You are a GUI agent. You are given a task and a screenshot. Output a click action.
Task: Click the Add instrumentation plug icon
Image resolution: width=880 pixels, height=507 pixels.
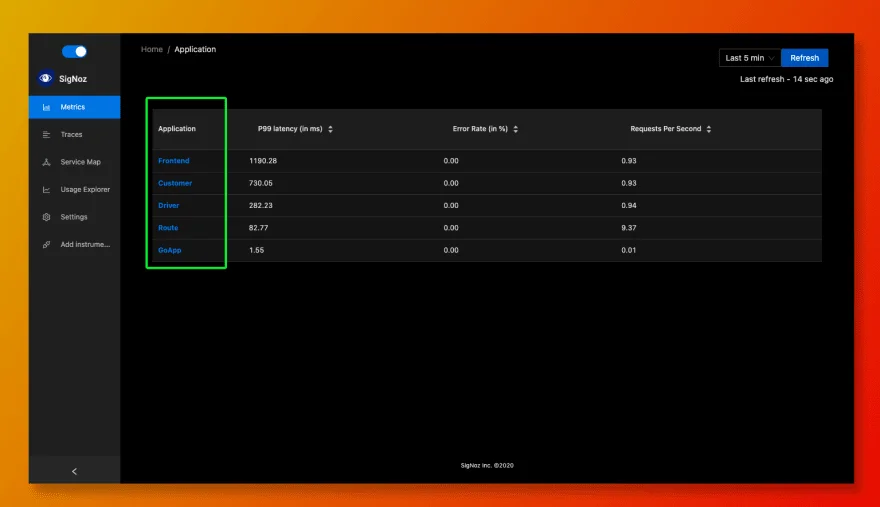46,245
